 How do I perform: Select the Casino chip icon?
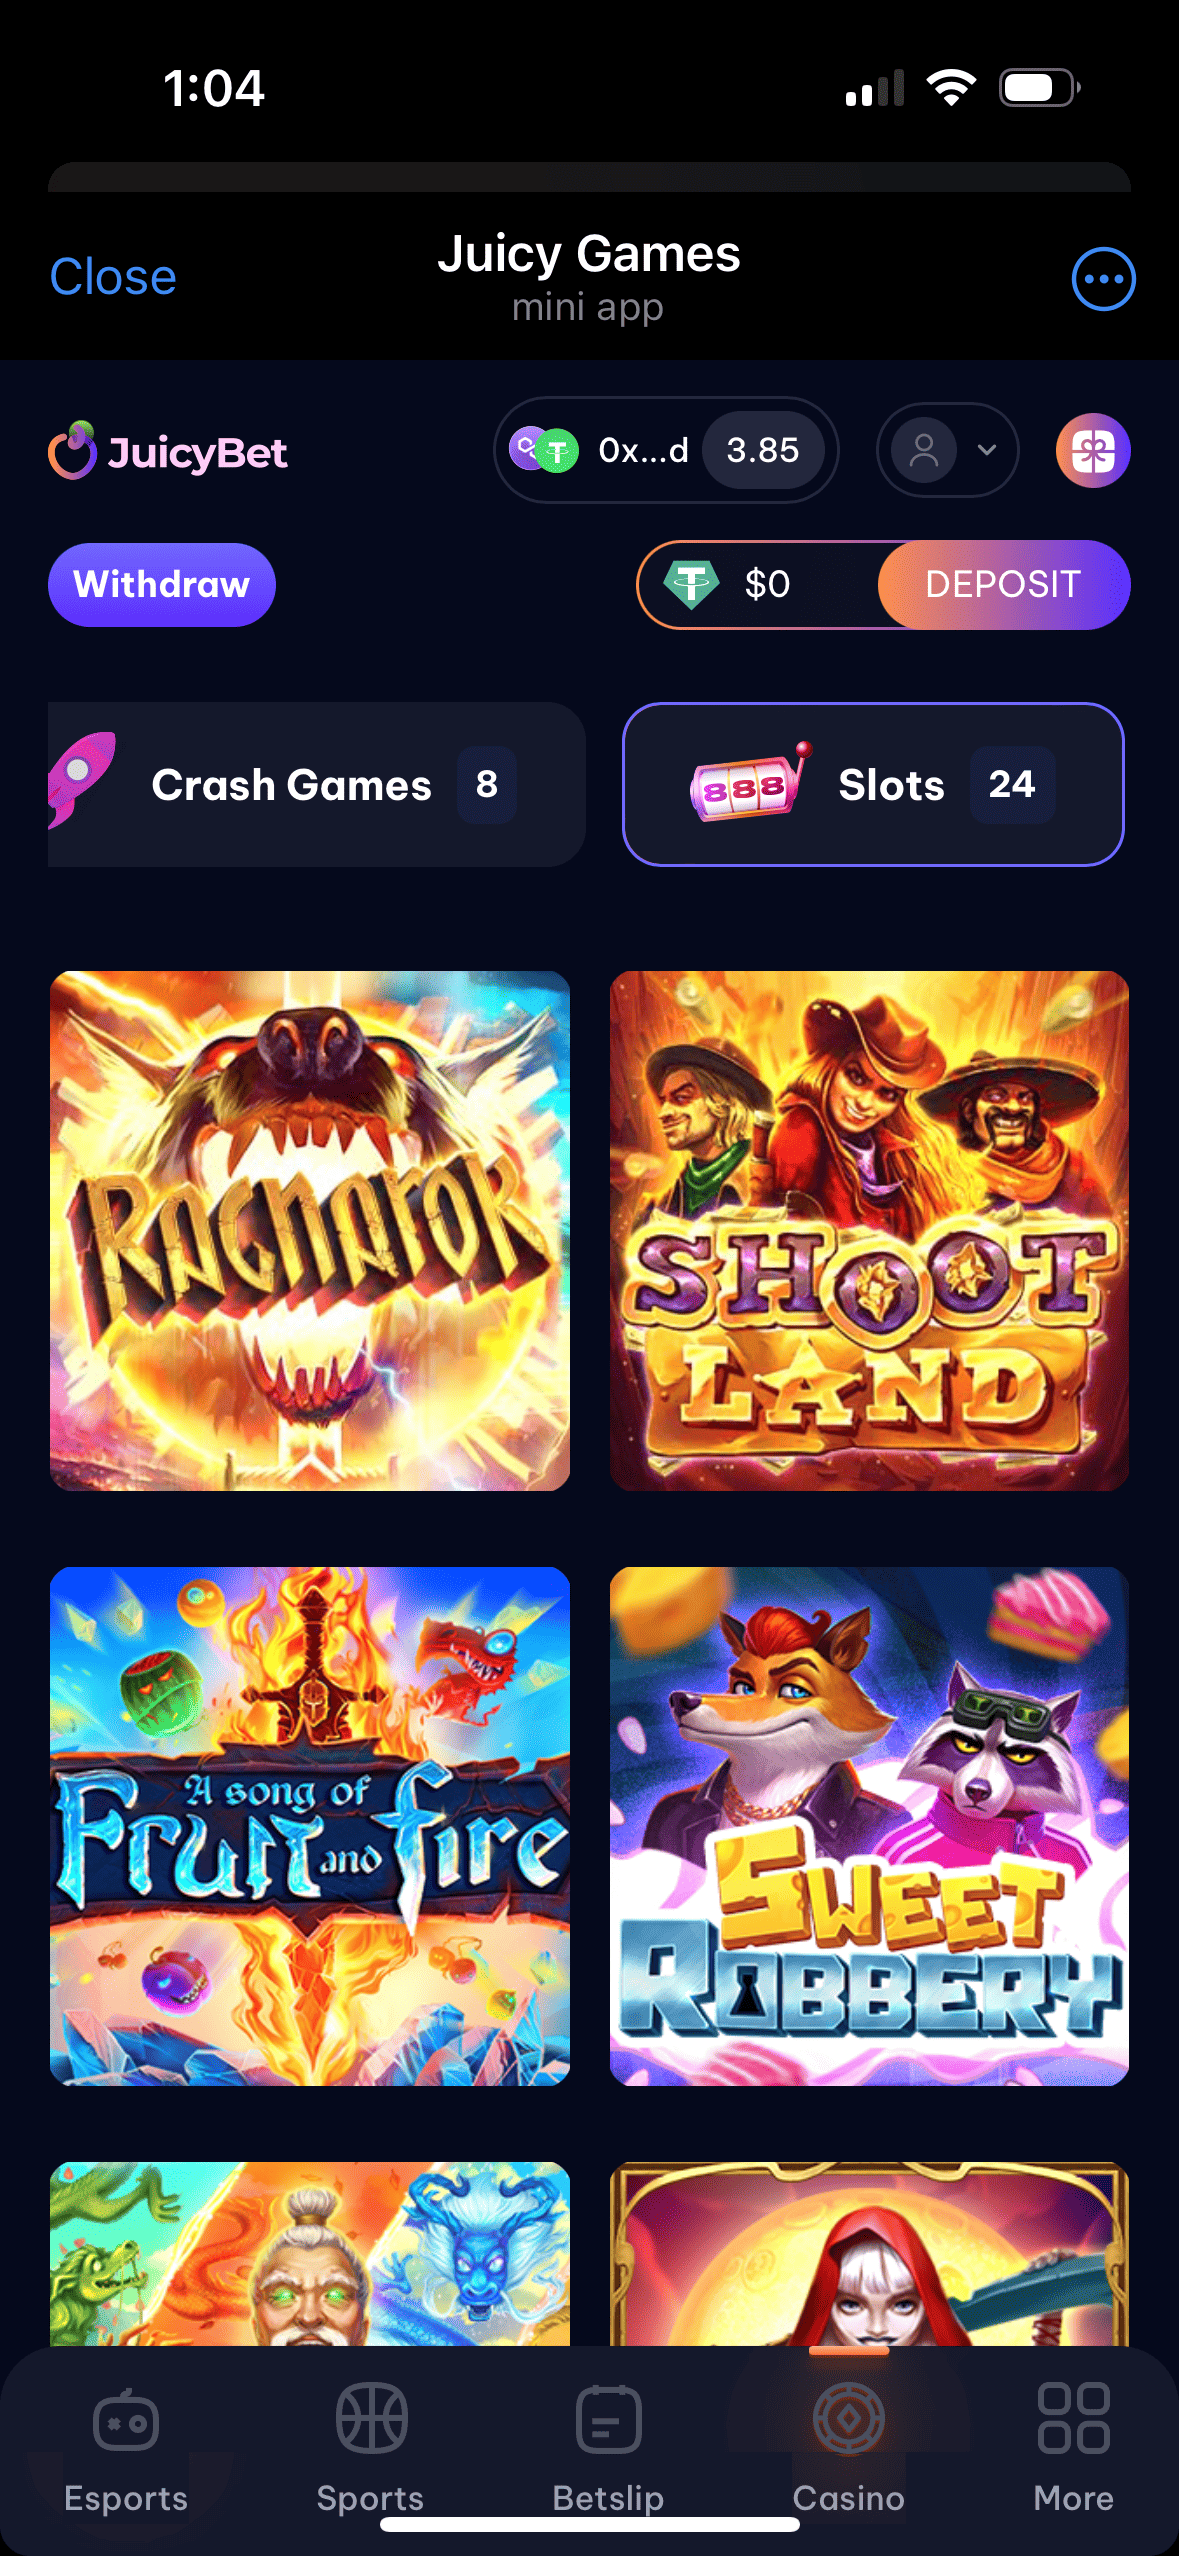click(848, 2419)
